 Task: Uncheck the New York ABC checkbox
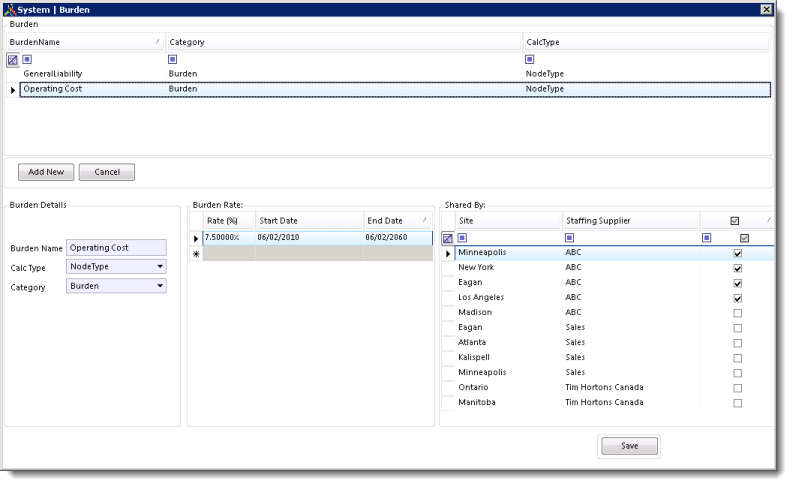(x=738, y=268)
